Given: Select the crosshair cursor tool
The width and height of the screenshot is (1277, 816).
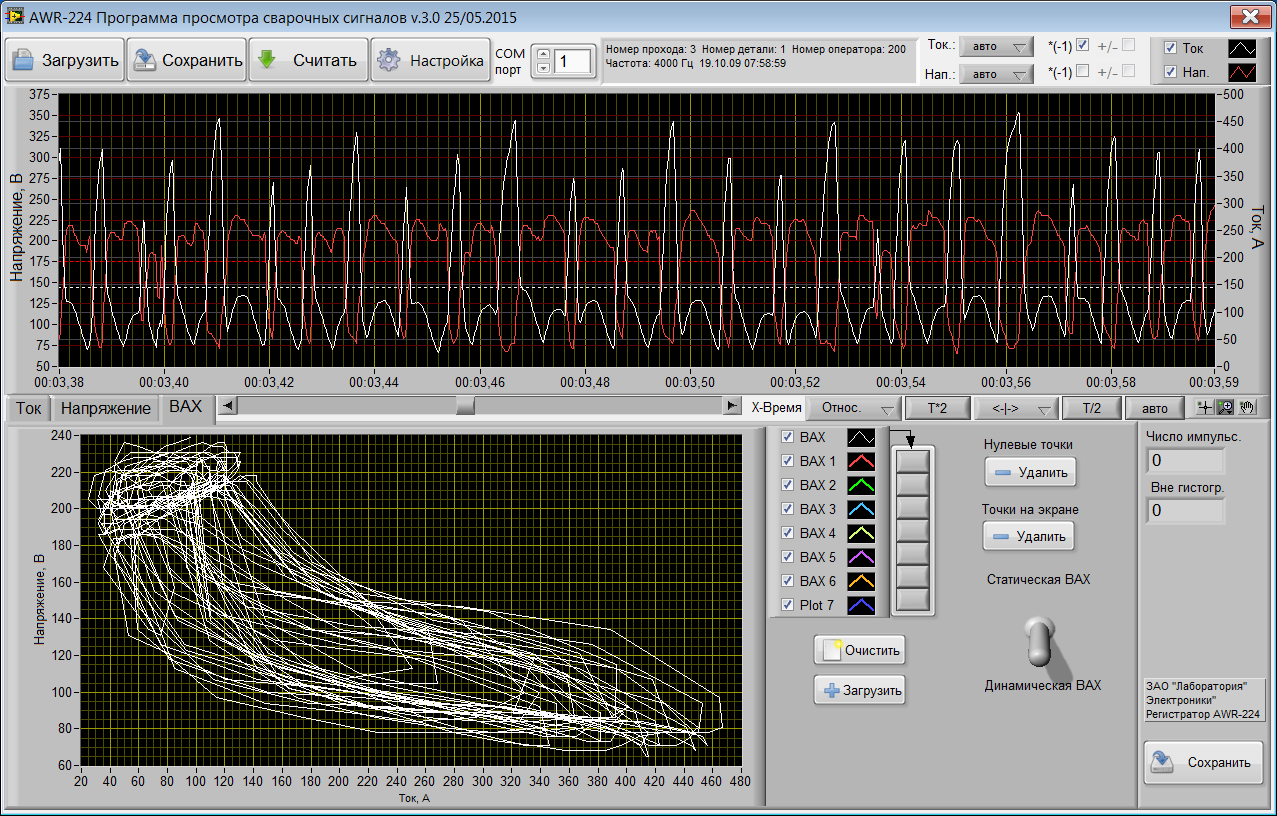Looking at the screenshot, I should click(1205, 407).
